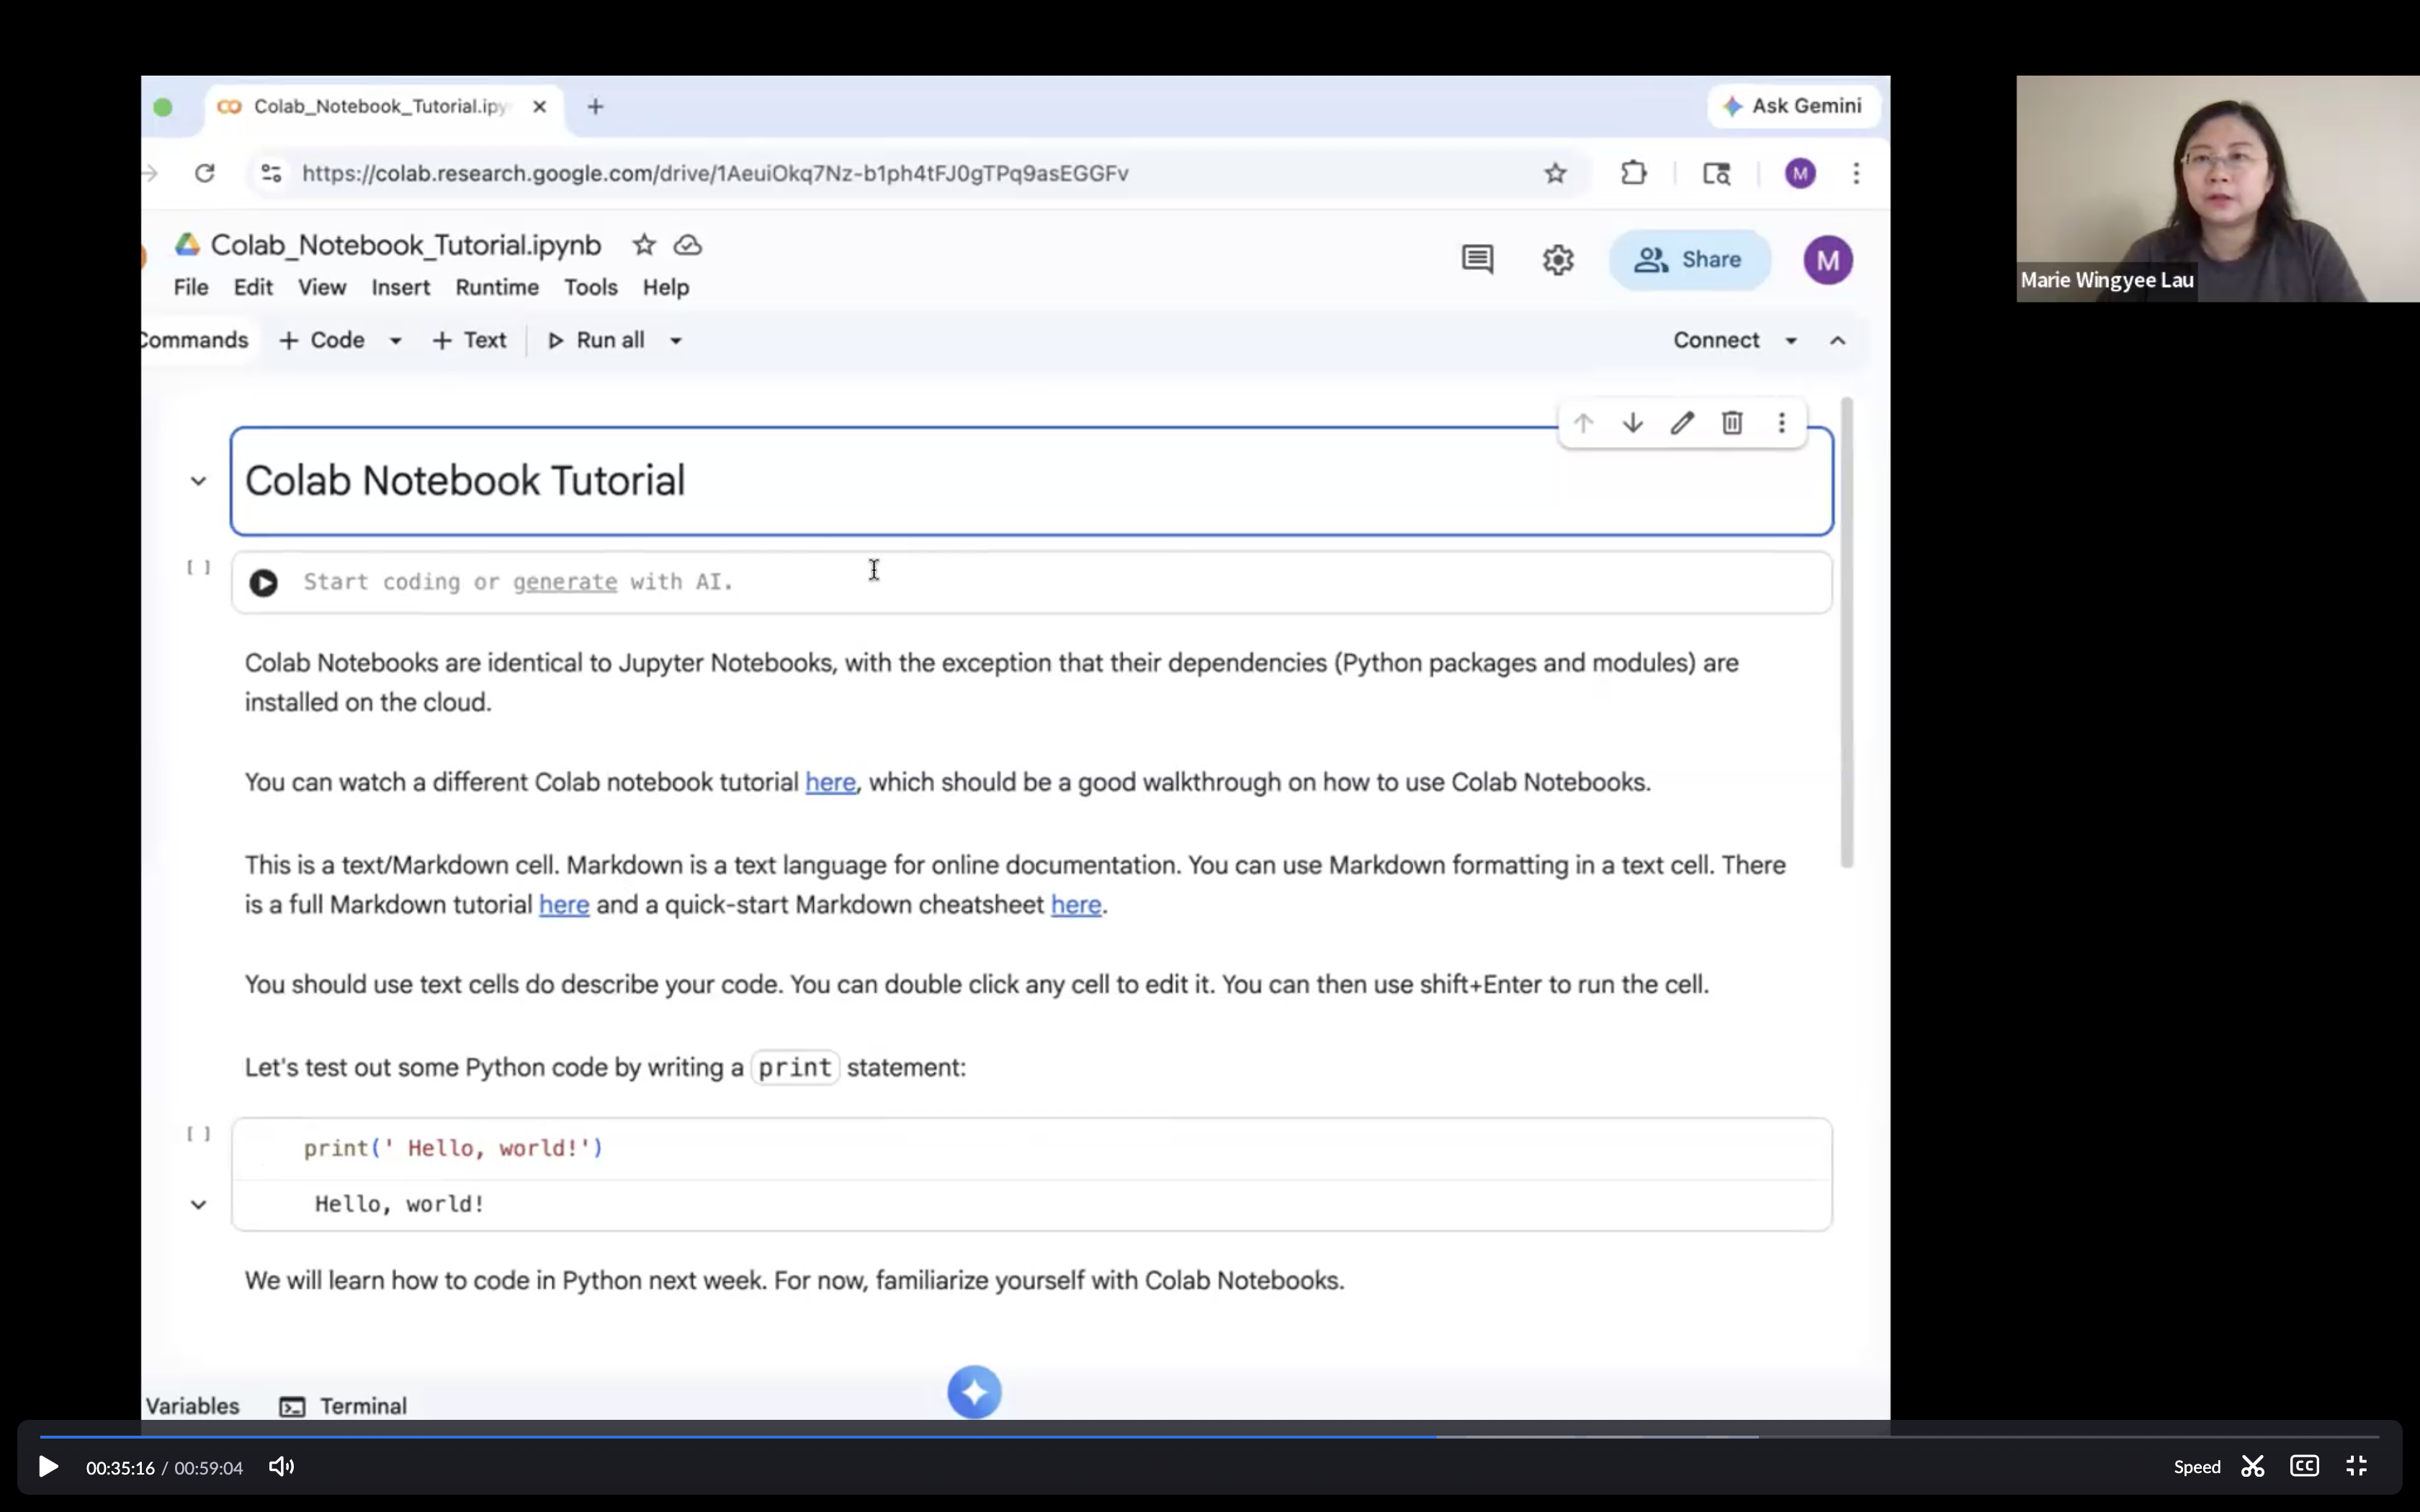Delete the selected title cell

point(1731,423)
